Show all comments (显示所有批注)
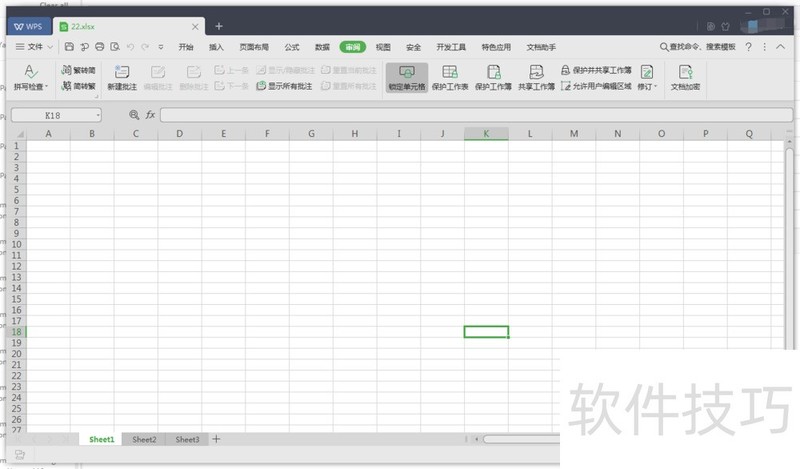Viewport: 800px width, 469px height. coord(284,86)
